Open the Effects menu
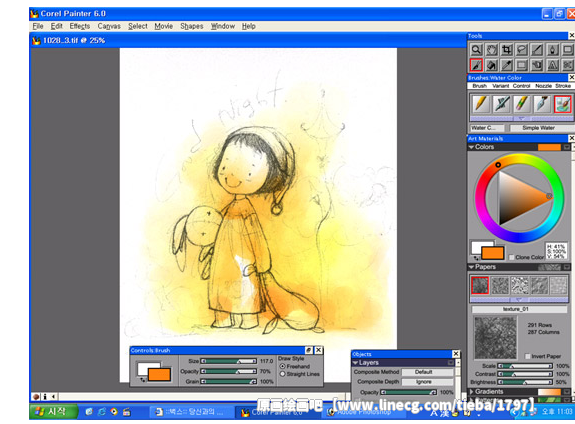Viewport: 575px width, 424px height. tap(80, 26)
